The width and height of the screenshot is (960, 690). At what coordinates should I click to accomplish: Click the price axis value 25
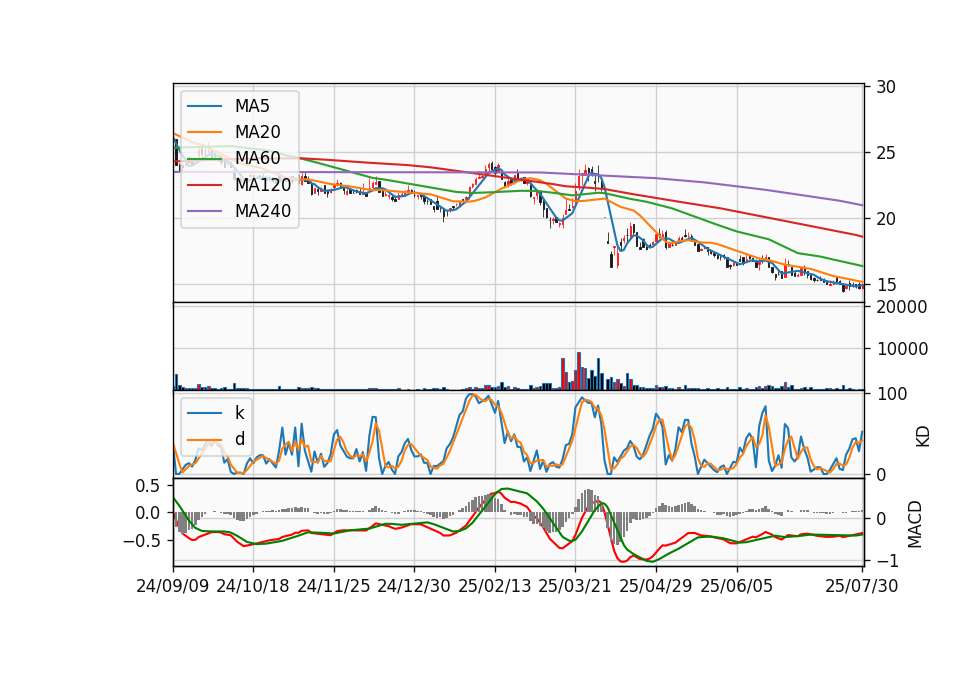coord(886,152)
